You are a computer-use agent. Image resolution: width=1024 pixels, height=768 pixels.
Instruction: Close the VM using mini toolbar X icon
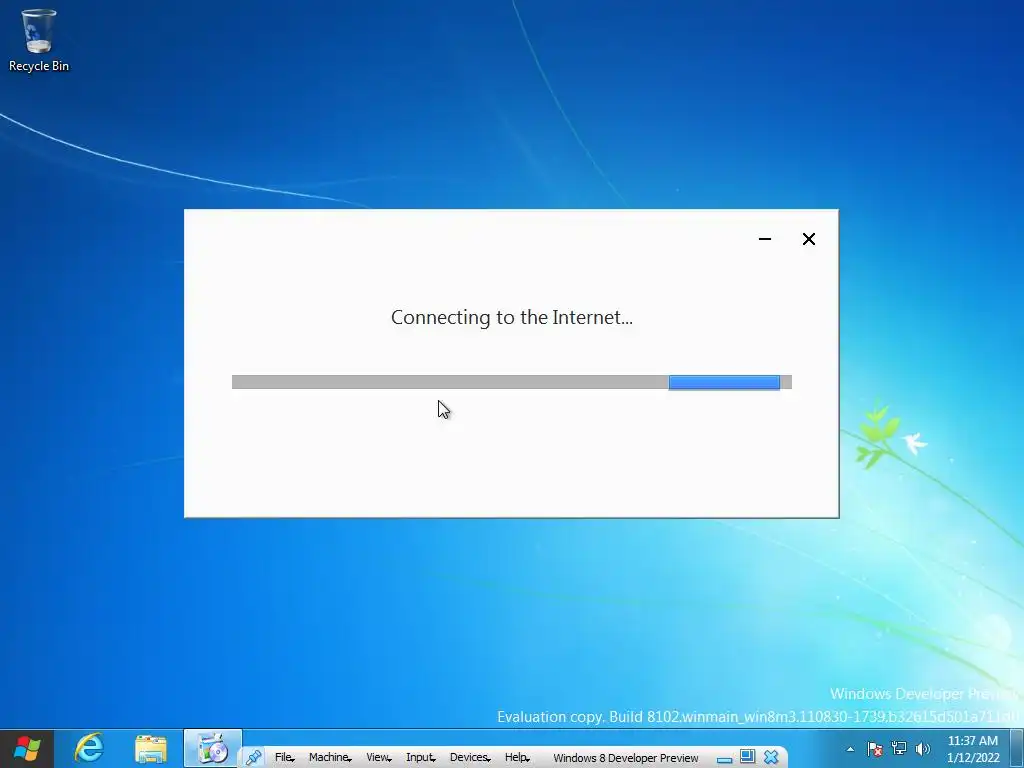pyautogui.click(x=771, y=758)
